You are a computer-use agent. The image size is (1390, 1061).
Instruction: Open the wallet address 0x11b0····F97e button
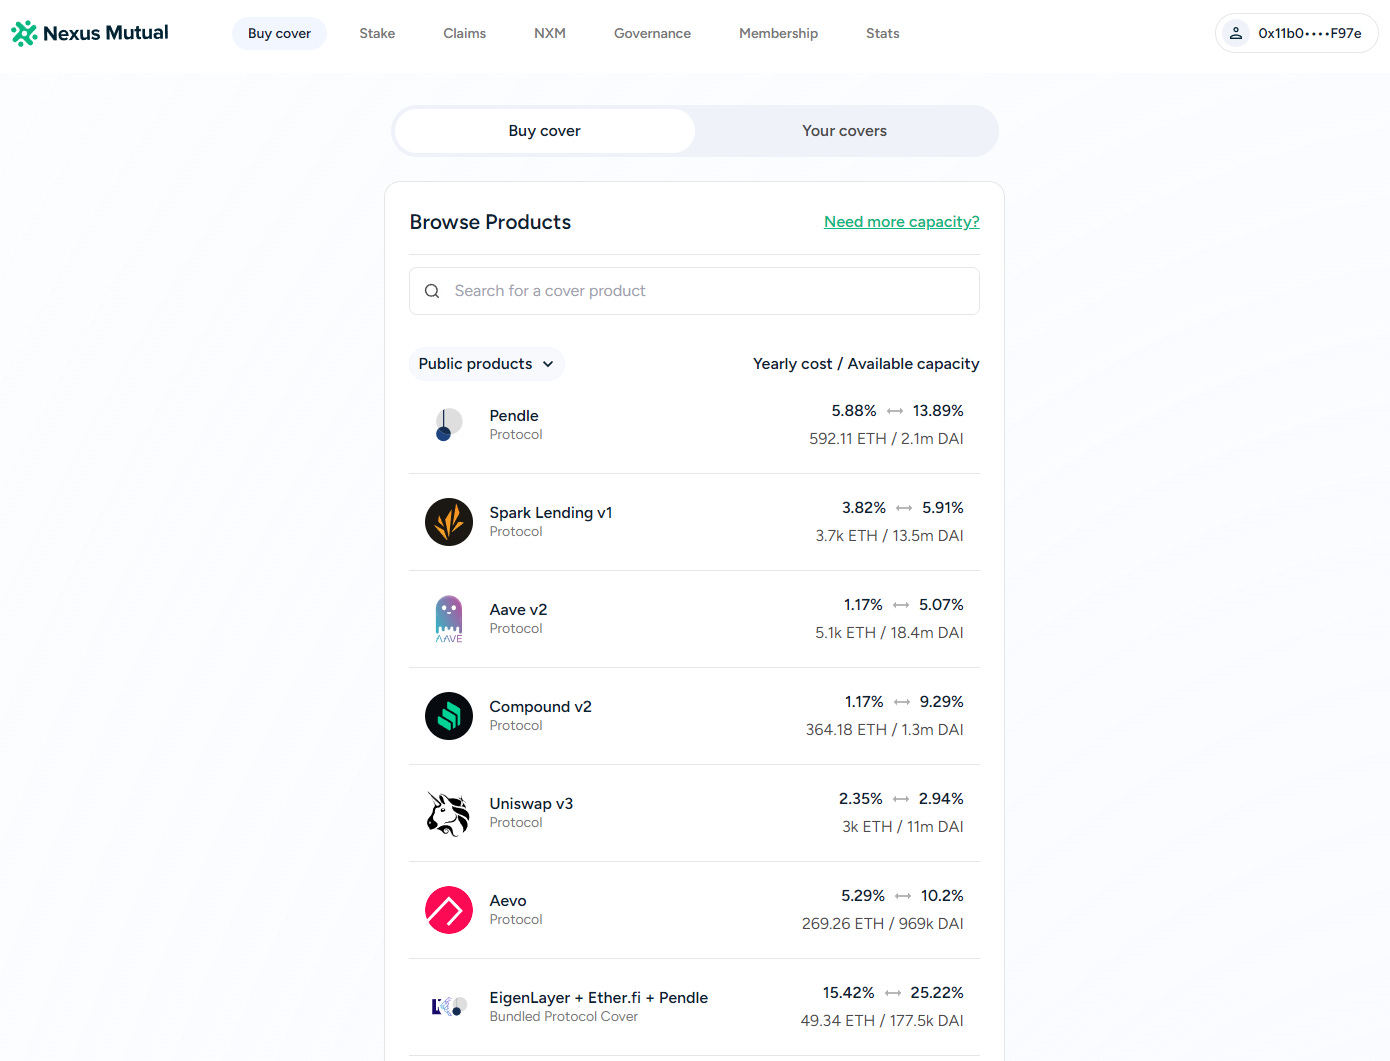point(1297,33)
